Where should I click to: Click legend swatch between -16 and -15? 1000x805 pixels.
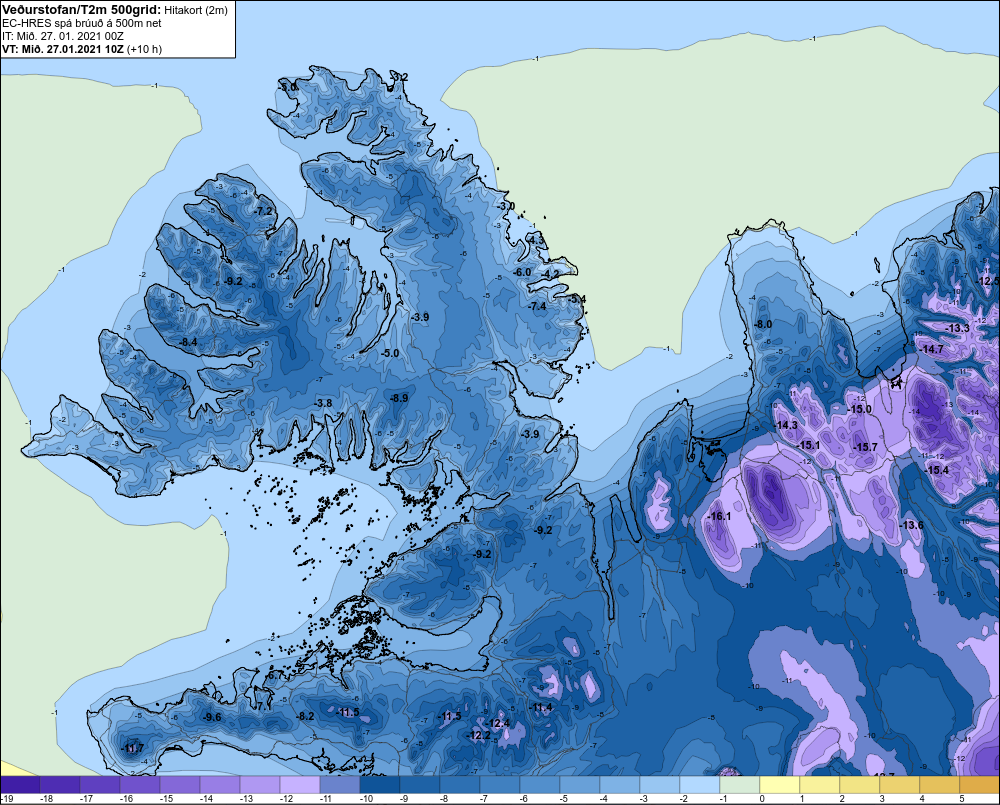click(x=140, y=784)
